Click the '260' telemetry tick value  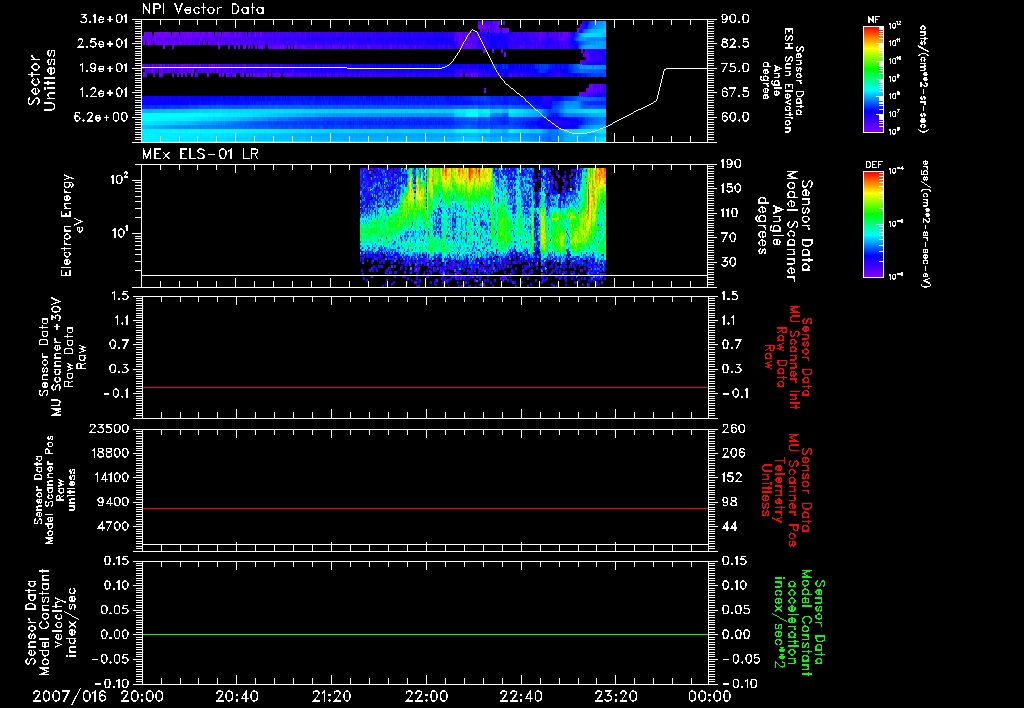point(731,428)
